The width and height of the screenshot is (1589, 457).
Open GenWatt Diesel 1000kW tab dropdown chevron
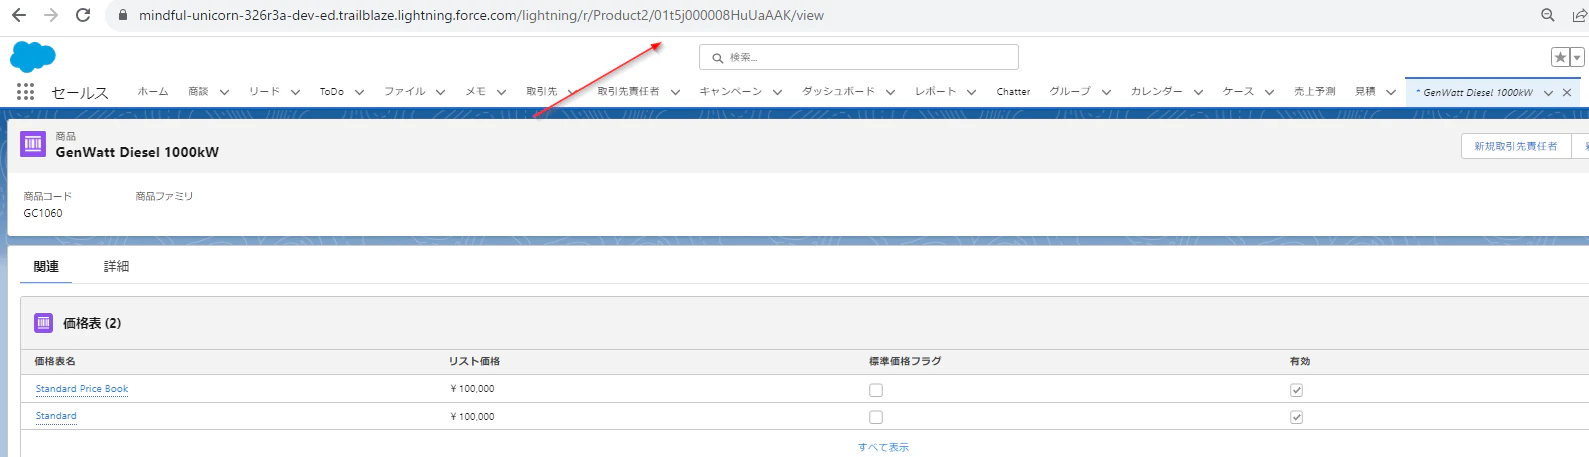pos(1548,93)
